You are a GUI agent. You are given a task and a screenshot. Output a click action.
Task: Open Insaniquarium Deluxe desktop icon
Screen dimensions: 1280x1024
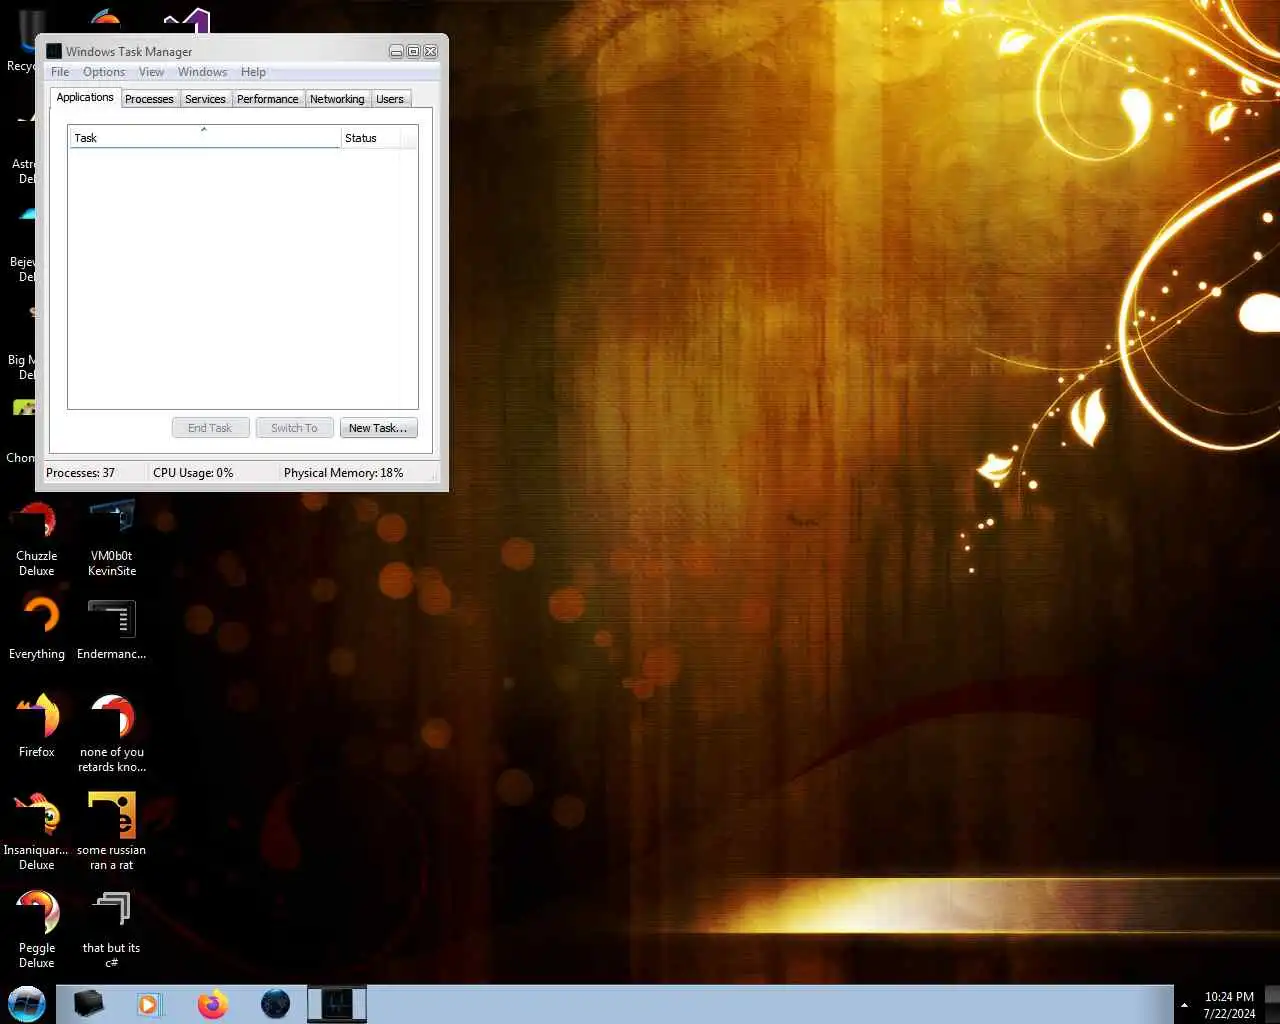(37, 830)
